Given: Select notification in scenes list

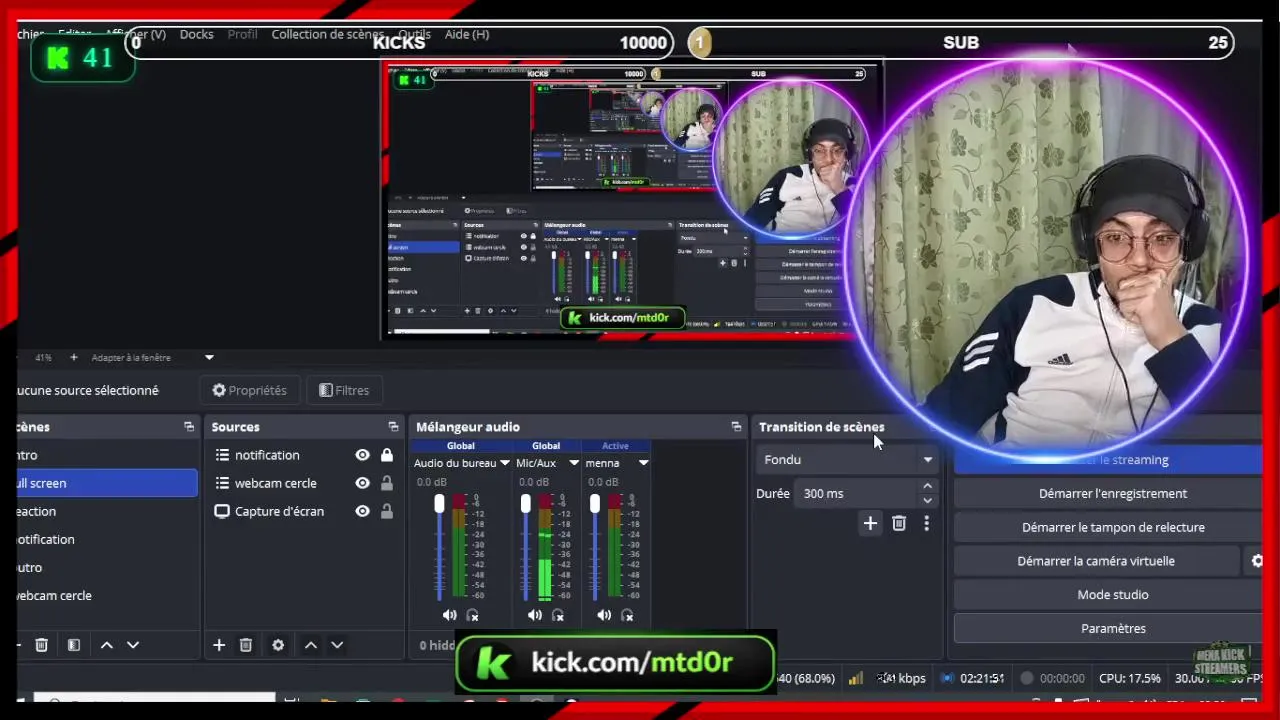Looking at the screenshot, I should (x=107, y=539).
